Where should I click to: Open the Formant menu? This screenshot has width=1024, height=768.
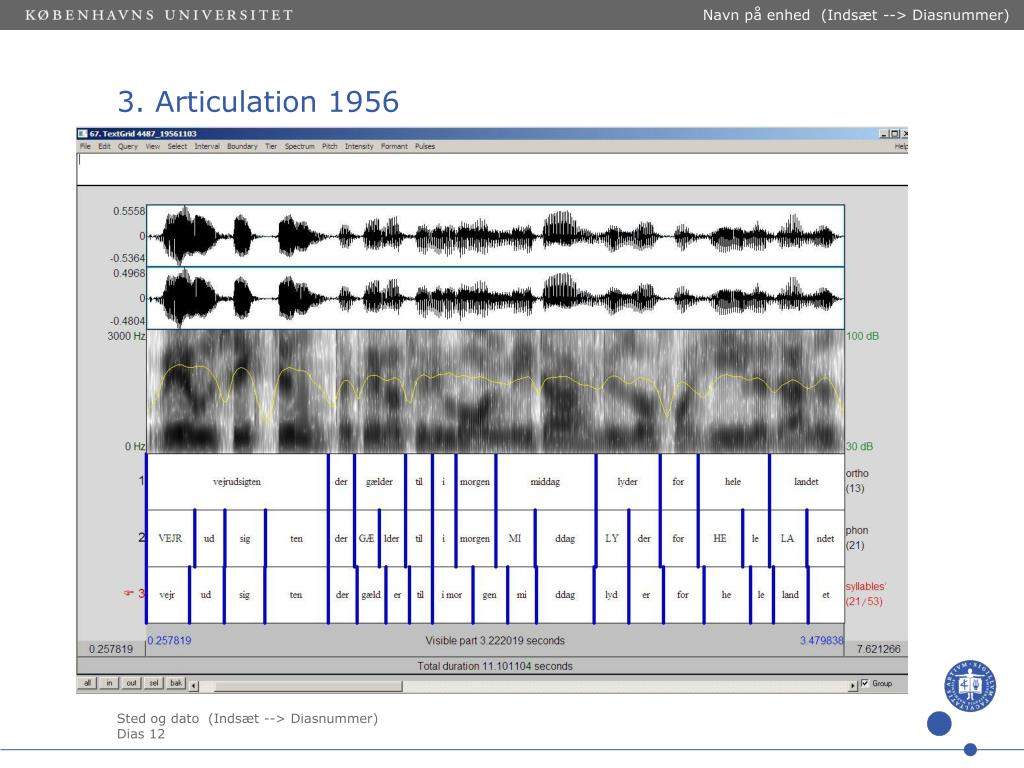394,146
